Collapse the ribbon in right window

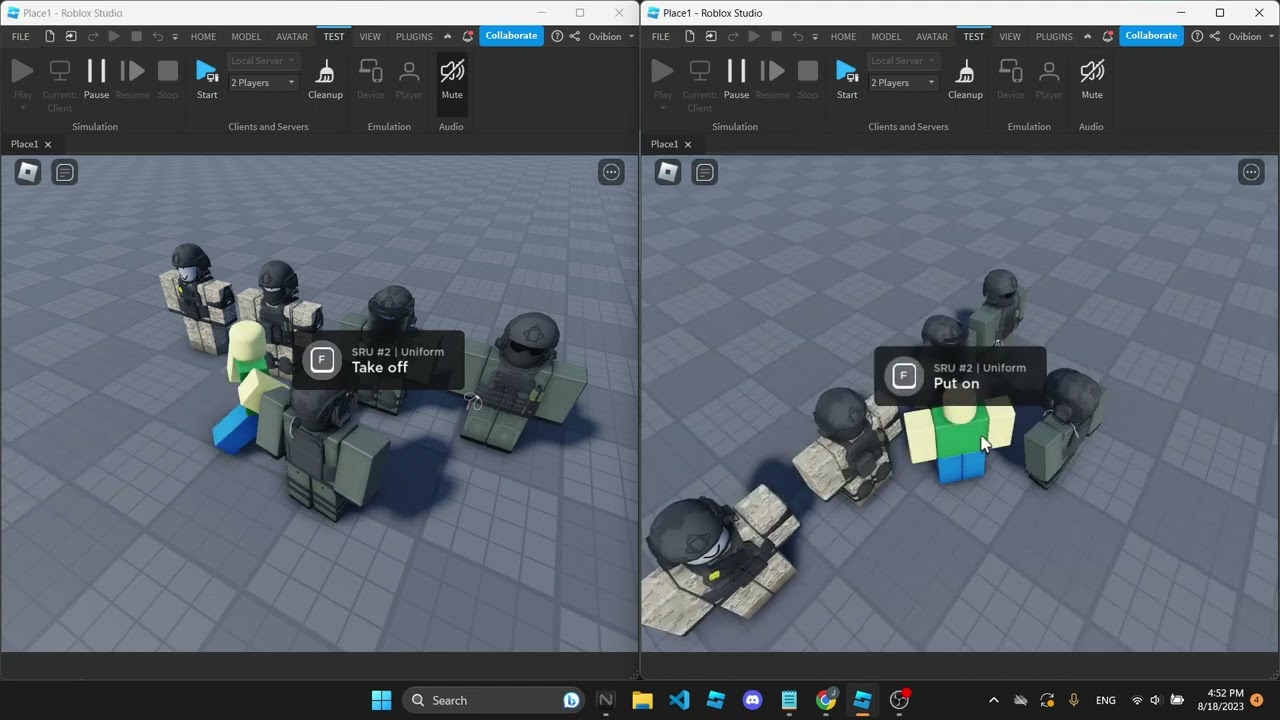(1087, 37)
